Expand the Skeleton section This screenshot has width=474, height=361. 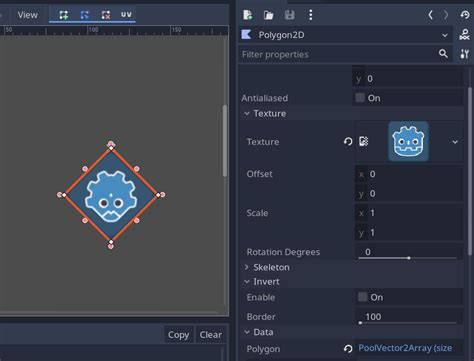[x=352, y=267]
